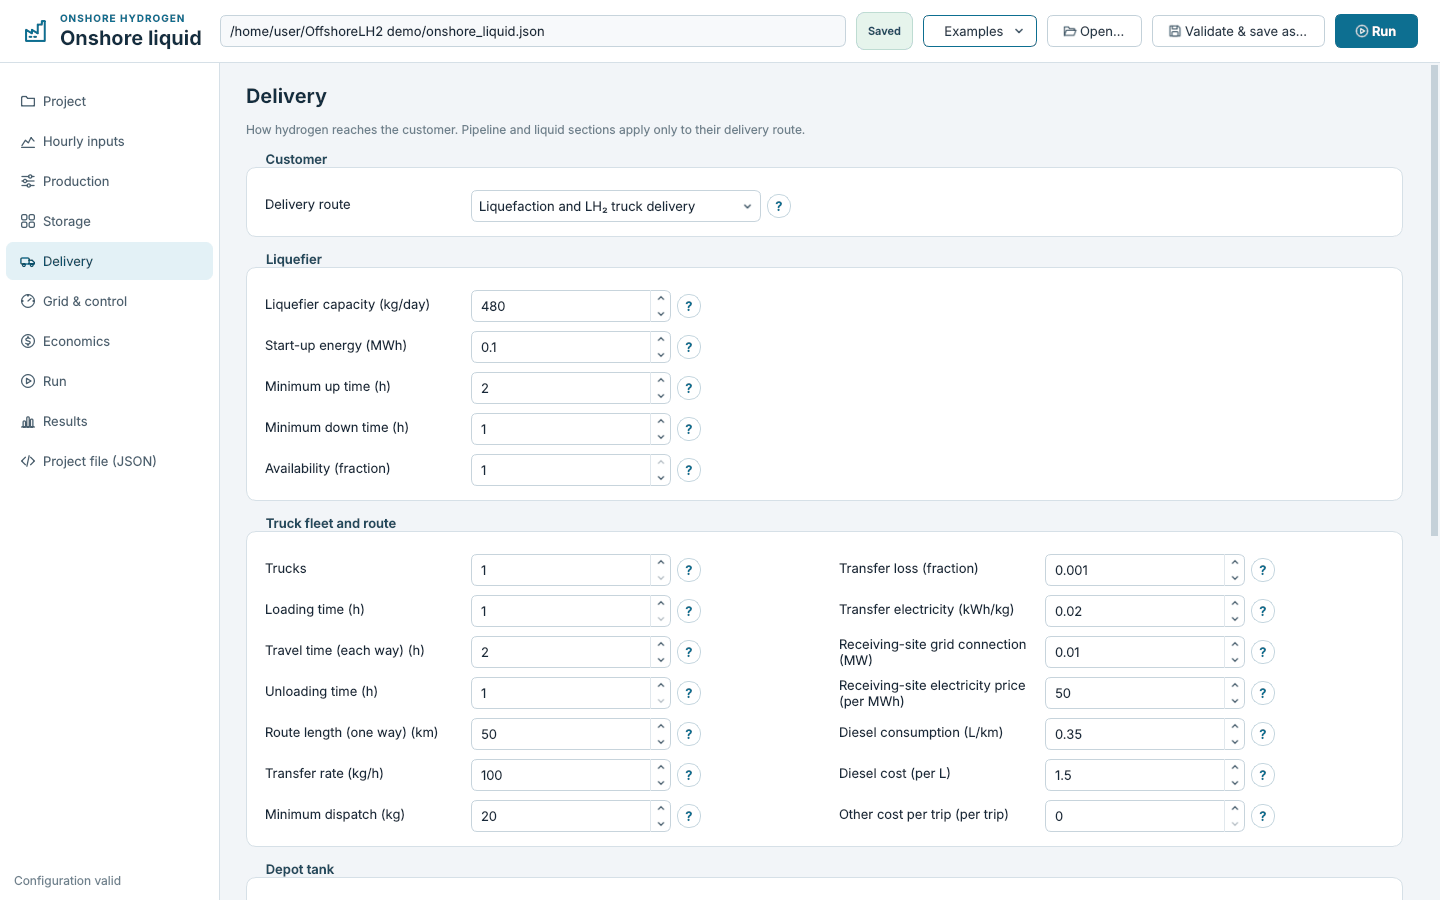
Task: Select the Run item in sidebar
Action: [110, 381]
